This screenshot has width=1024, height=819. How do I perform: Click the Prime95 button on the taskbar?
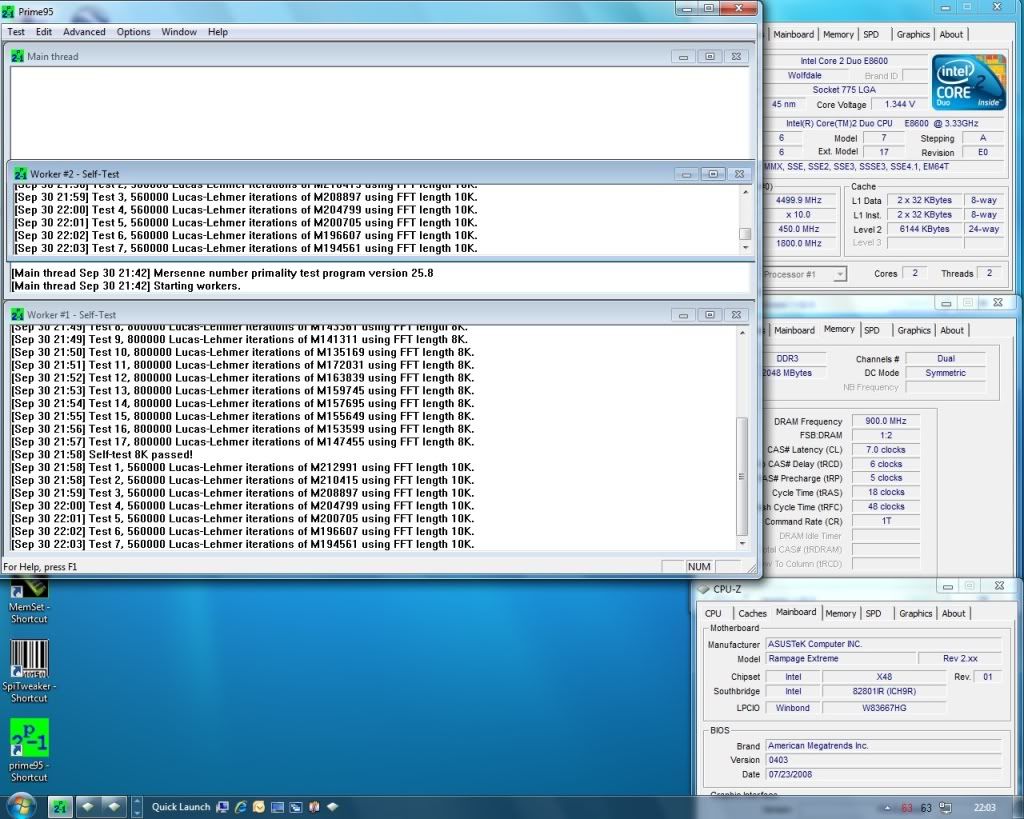click(x=60, y=807)
